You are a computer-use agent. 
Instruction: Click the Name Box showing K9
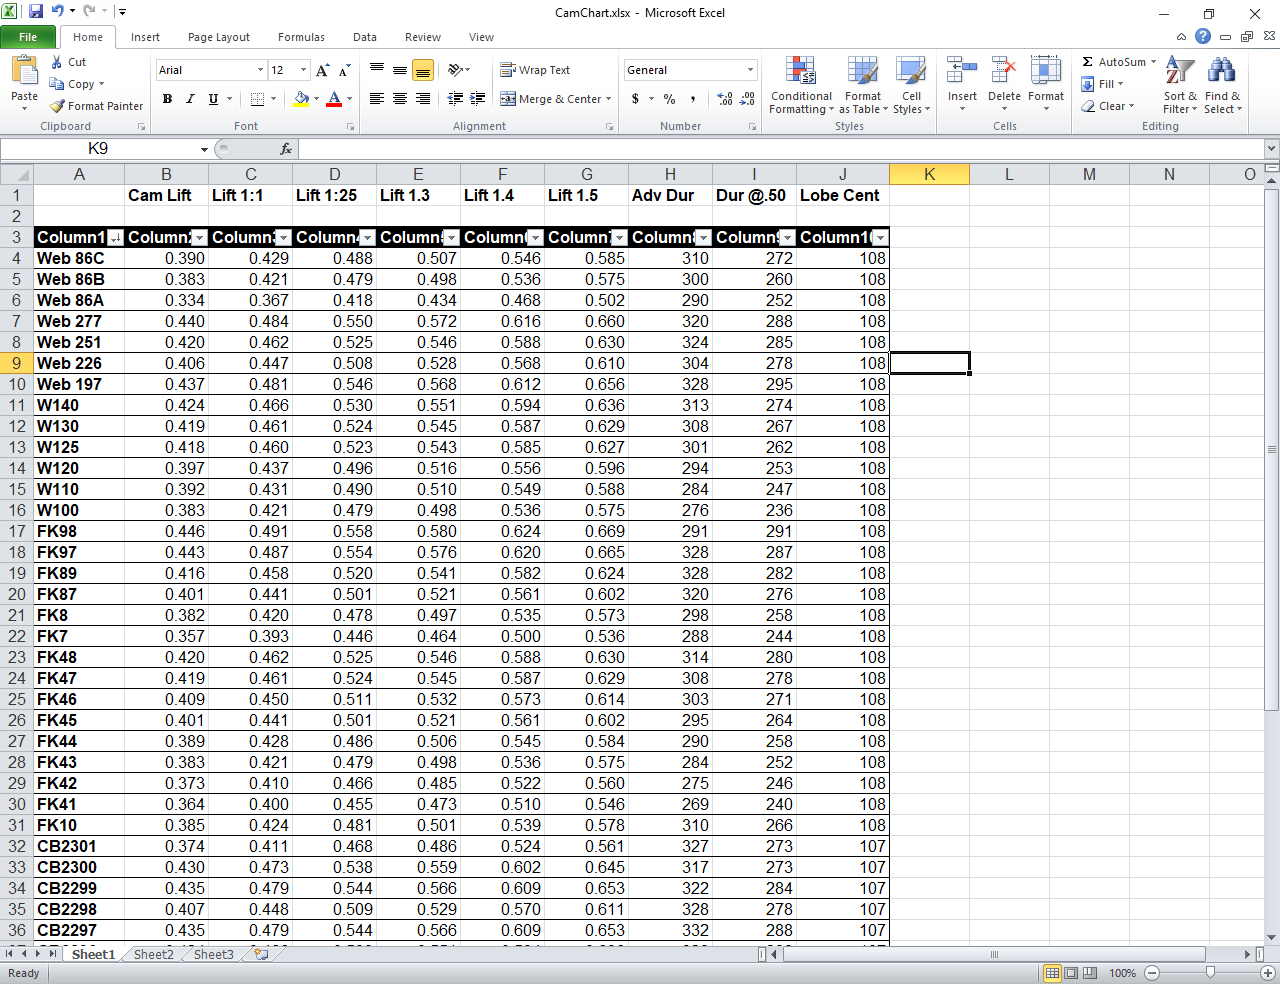pos(98,149)
